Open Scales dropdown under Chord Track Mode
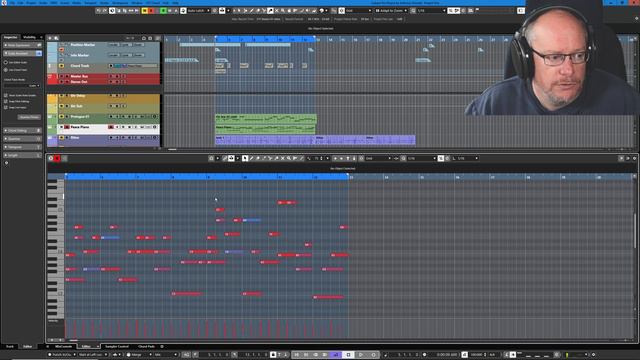This screenshot has height=360, width=640. tap(22, 86)
